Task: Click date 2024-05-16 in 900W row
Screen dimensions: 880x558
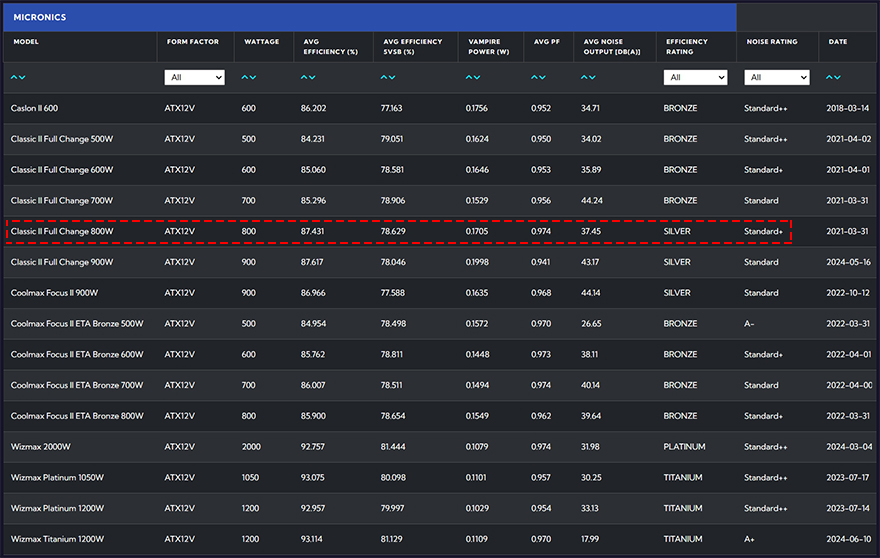Action: pyautogui.click(x=849, y=262)
